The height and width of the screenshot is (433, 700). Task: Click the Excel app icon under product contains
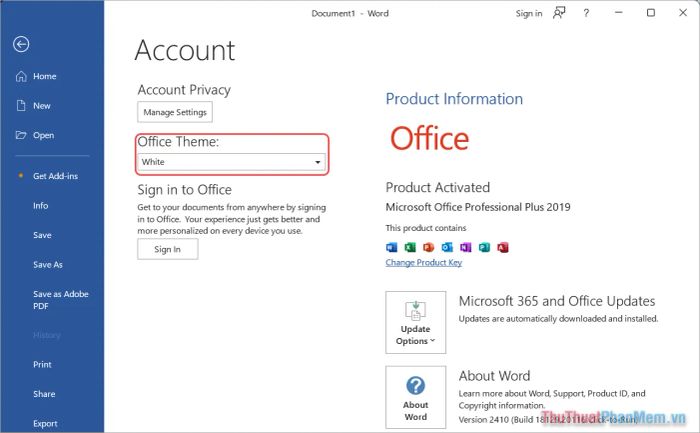(410, 247)
